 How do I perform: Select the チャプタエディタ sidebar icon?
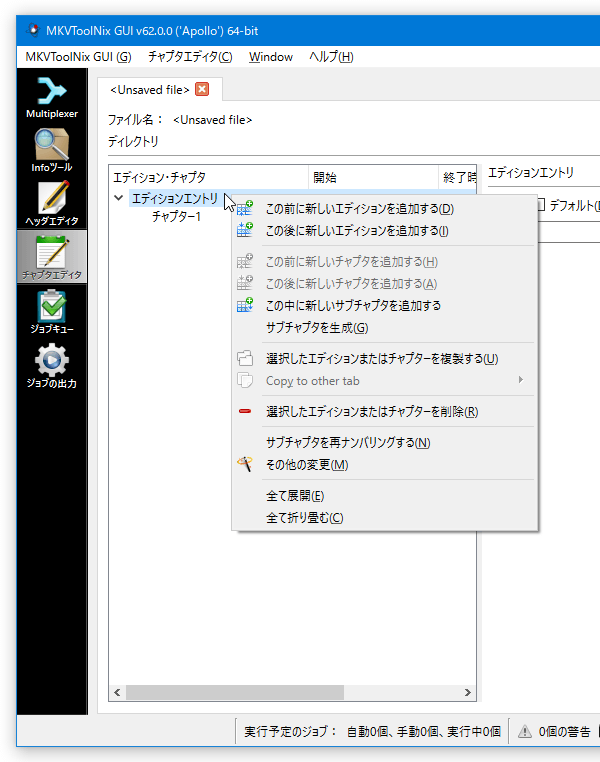click(51, 258)
